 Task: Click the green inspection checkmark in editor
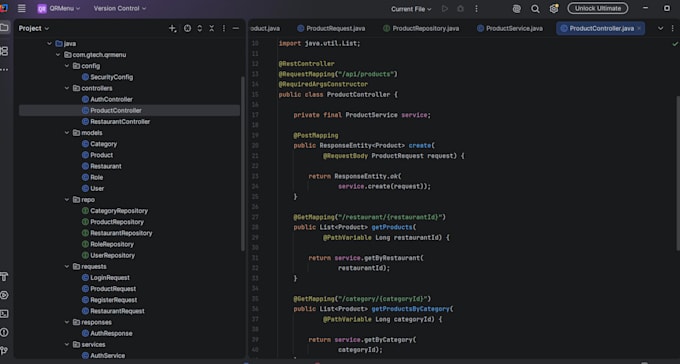point(675,44)
